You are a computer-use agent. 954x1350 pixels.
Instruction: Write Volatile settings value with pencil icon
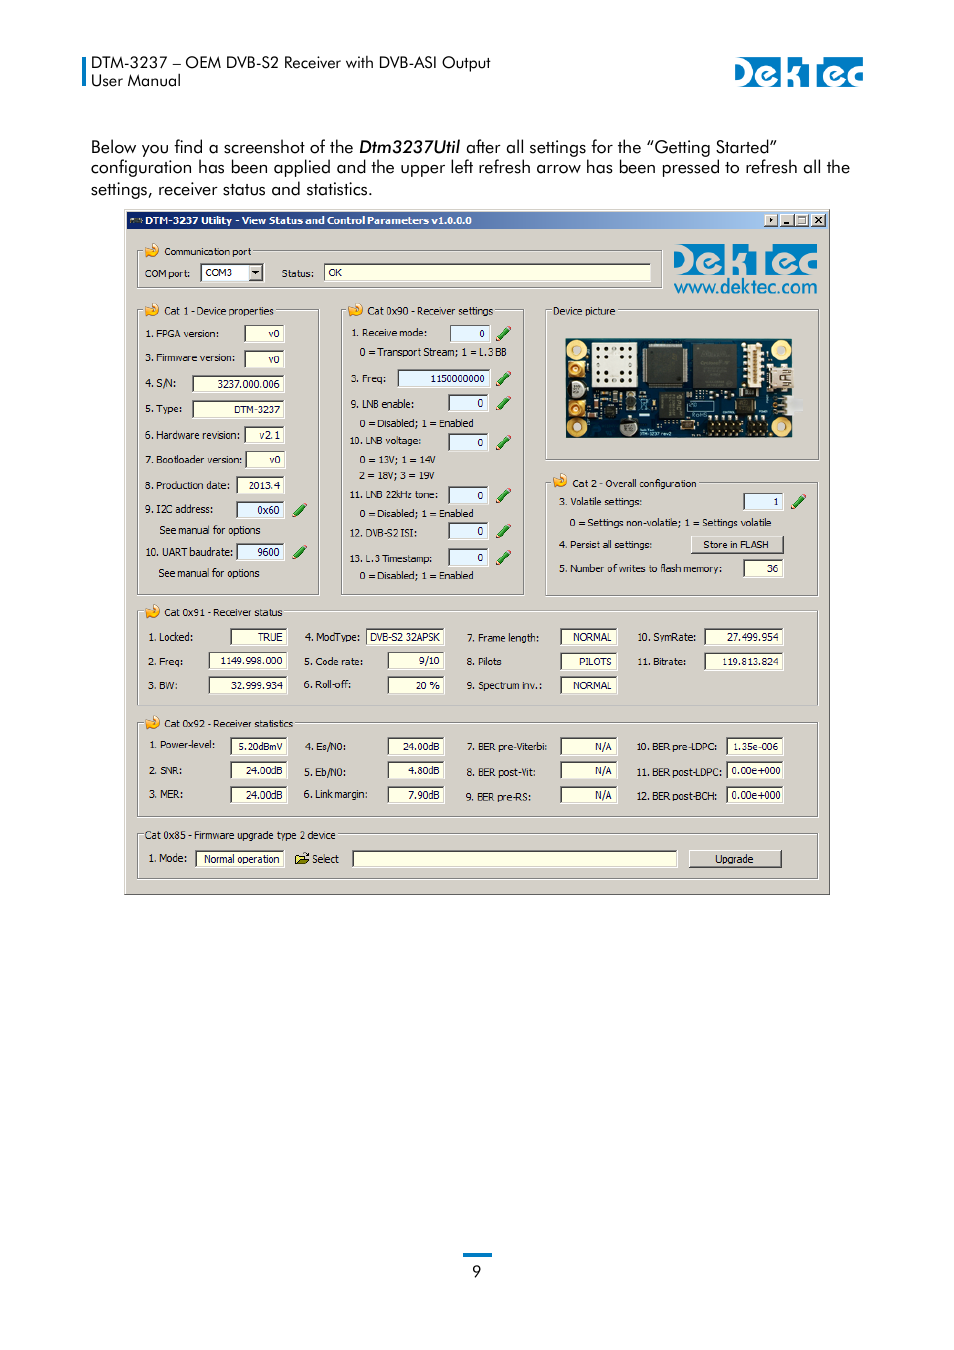(798, 502)
